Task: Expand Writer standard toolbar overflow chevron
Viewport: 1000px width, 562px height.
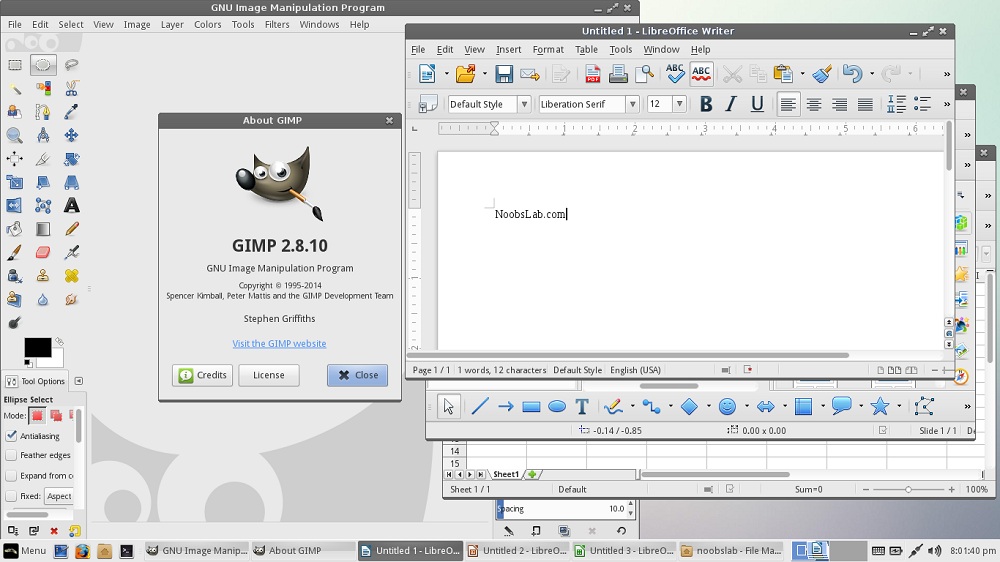Action: click(x=947, y=74)
